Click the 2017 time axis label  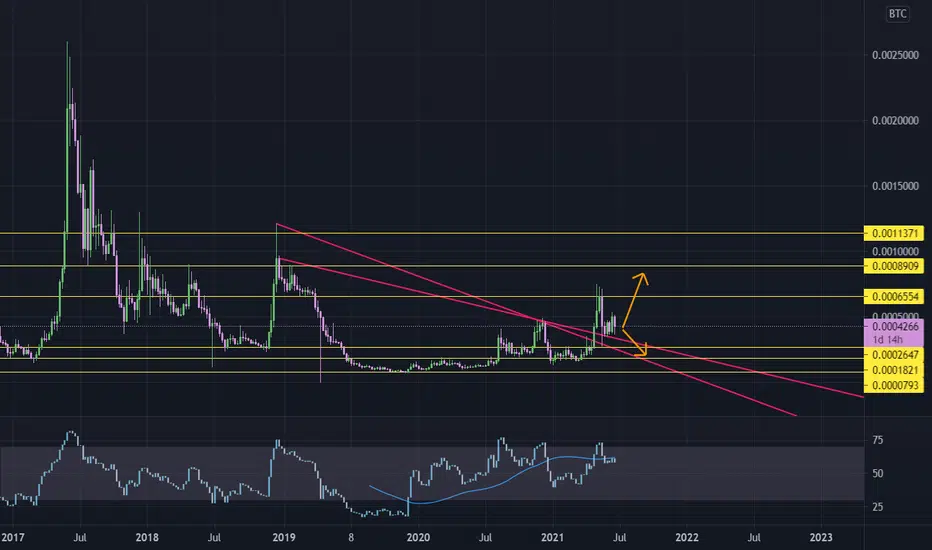click(x=12, y=538)
